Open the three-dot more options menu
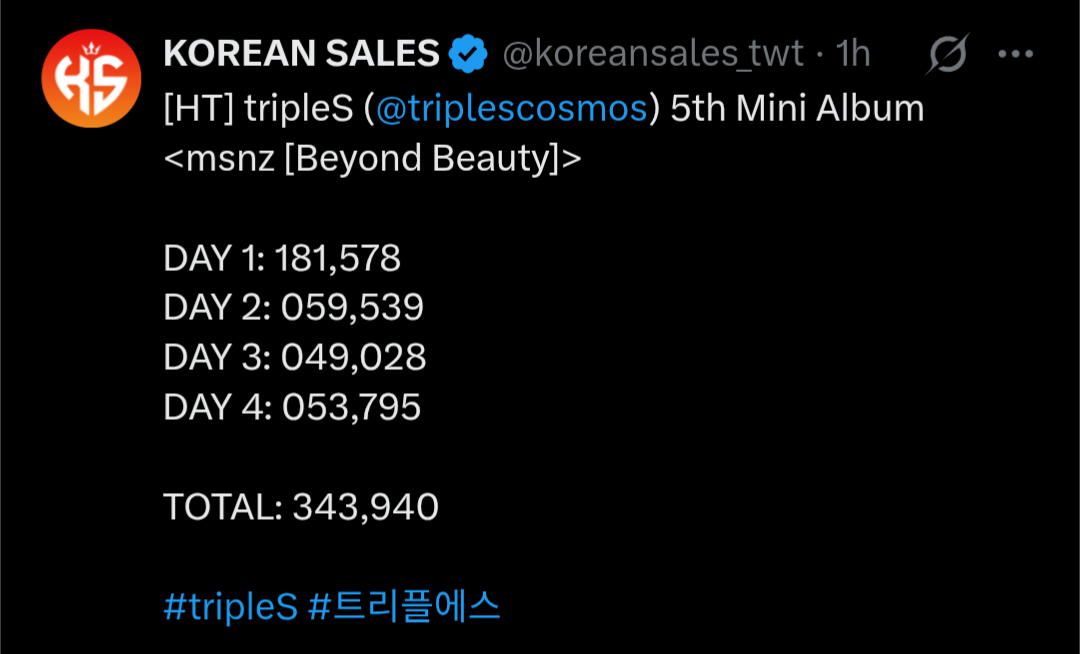Screen dimensions: 1080x654 pyautogui.click(x=1015, y=54)
